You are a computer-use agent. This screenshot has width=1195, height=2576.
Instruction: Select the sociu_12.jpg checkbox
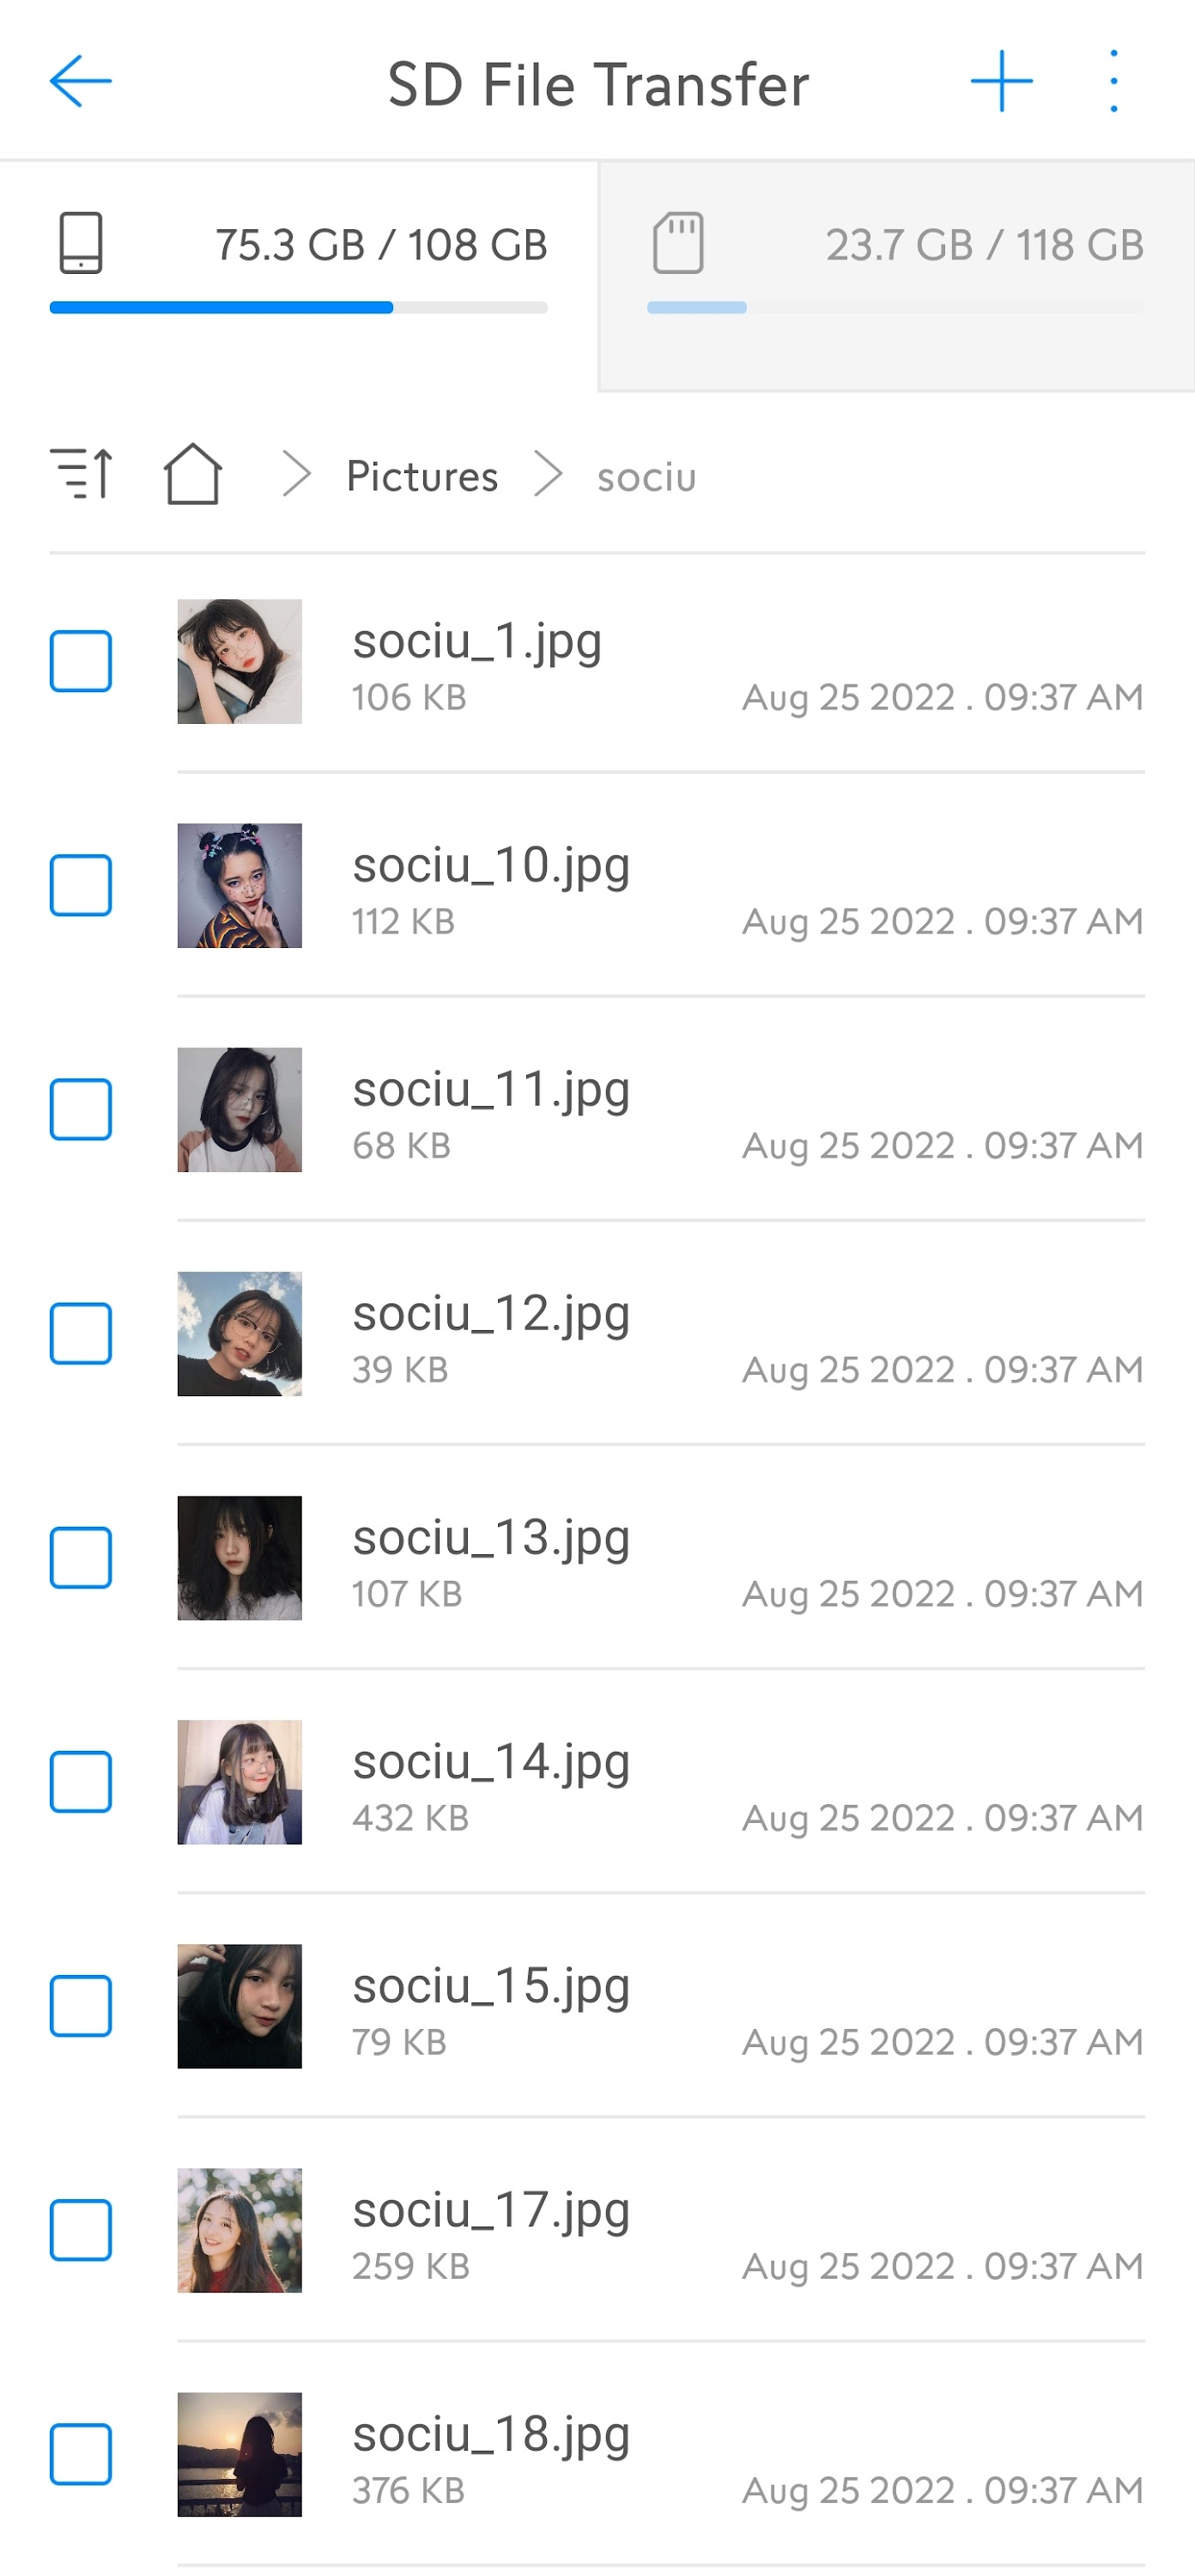click(x=81, y=1333)
